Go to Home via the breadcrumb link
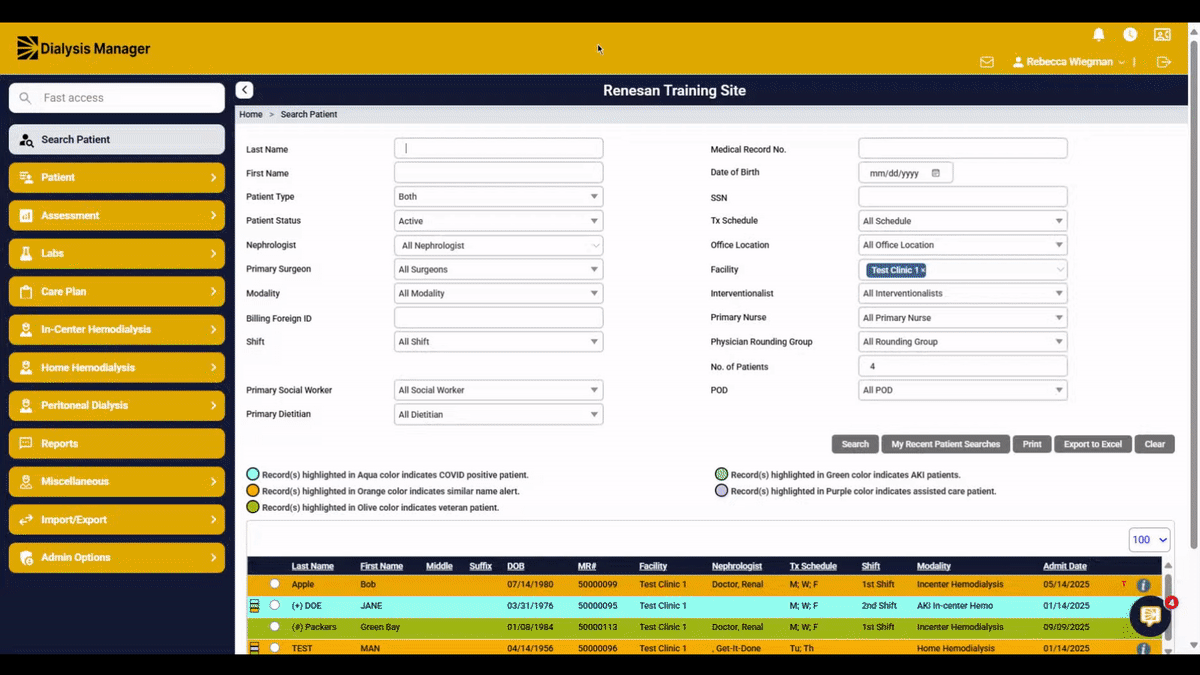The height and width of the screenshot is (675, 1200). click(251, 115)
